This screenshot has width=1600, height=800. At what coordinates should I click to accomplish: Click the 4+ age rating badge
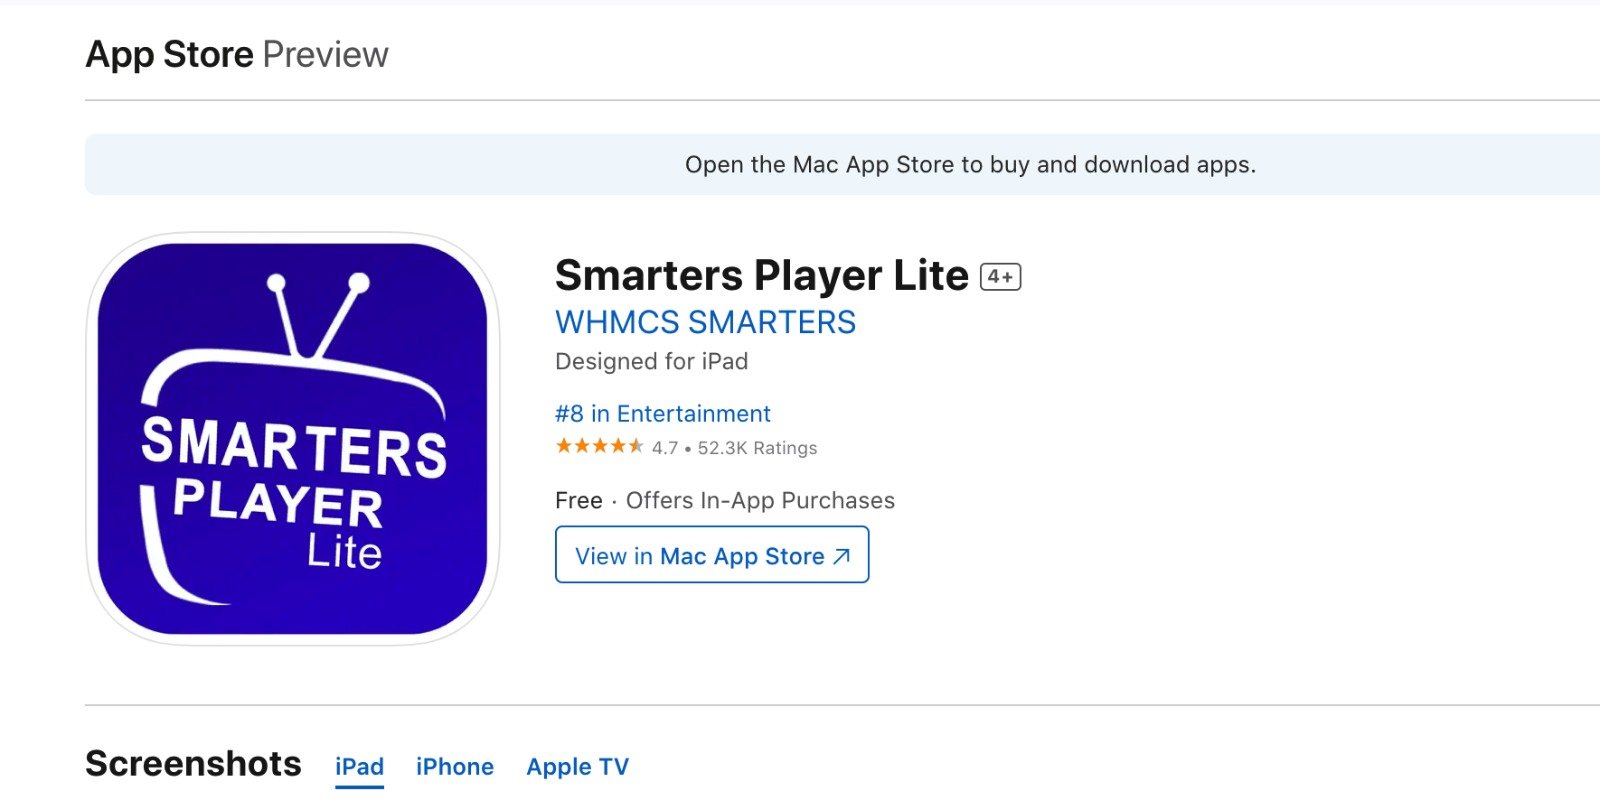click(x=1000, y=277)
